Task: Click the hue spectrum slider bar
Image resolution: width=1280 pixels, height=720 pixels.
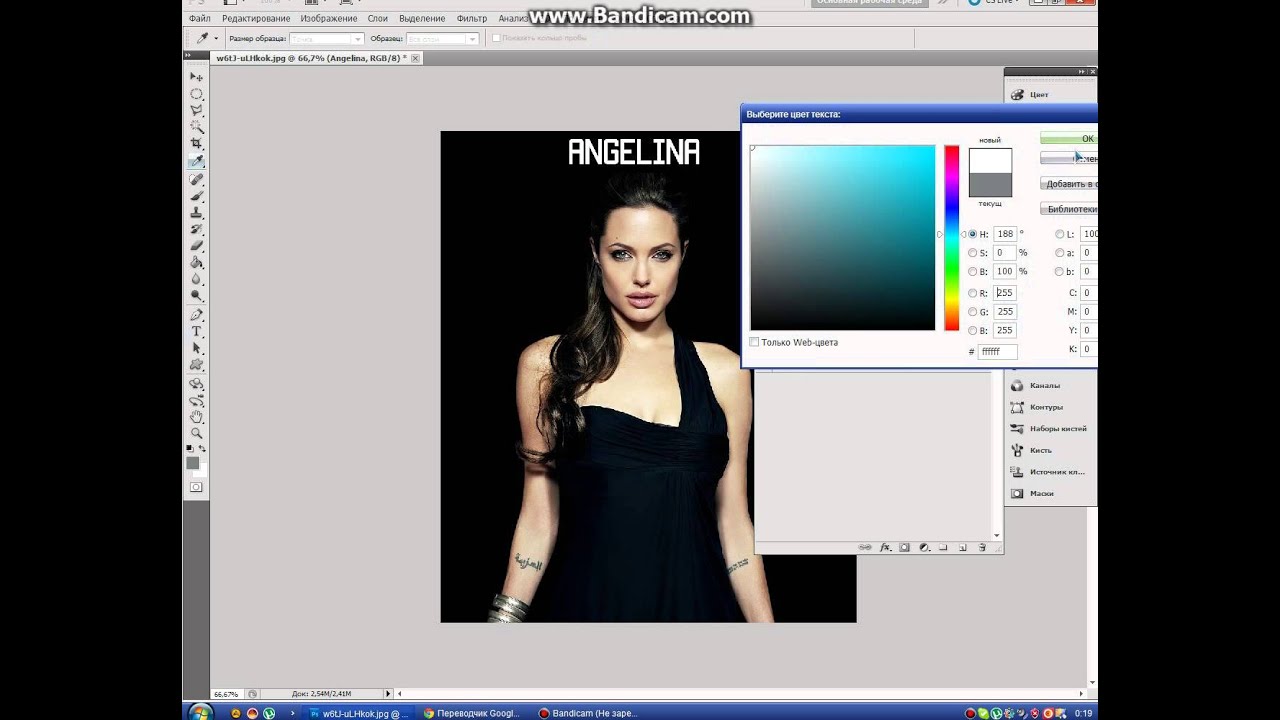Action: coord(952,238)
